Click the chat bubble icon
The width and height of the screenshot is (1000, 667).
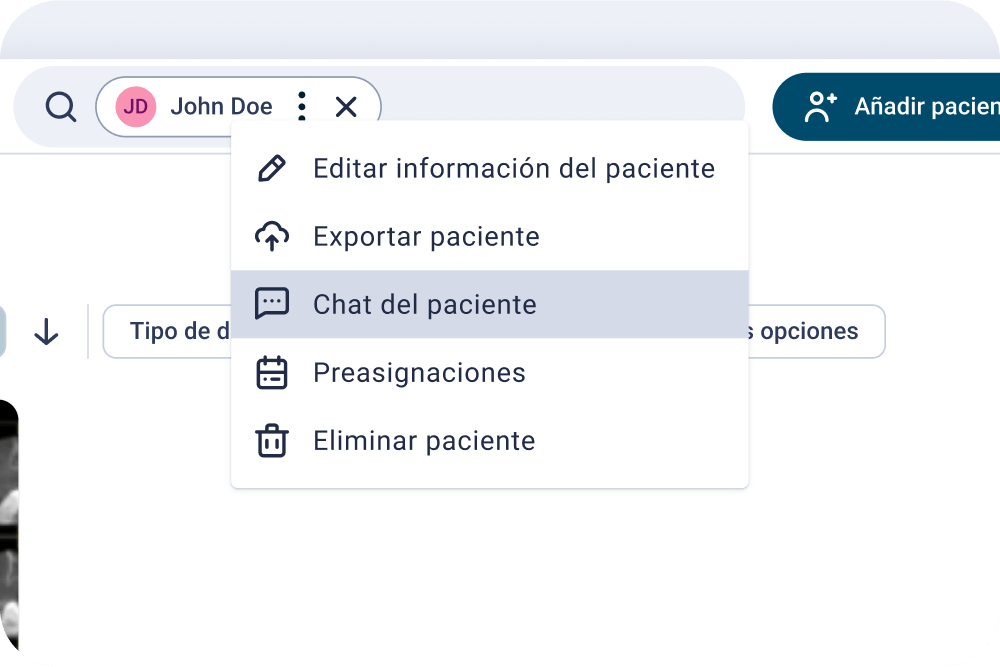(x=272, y=304)
